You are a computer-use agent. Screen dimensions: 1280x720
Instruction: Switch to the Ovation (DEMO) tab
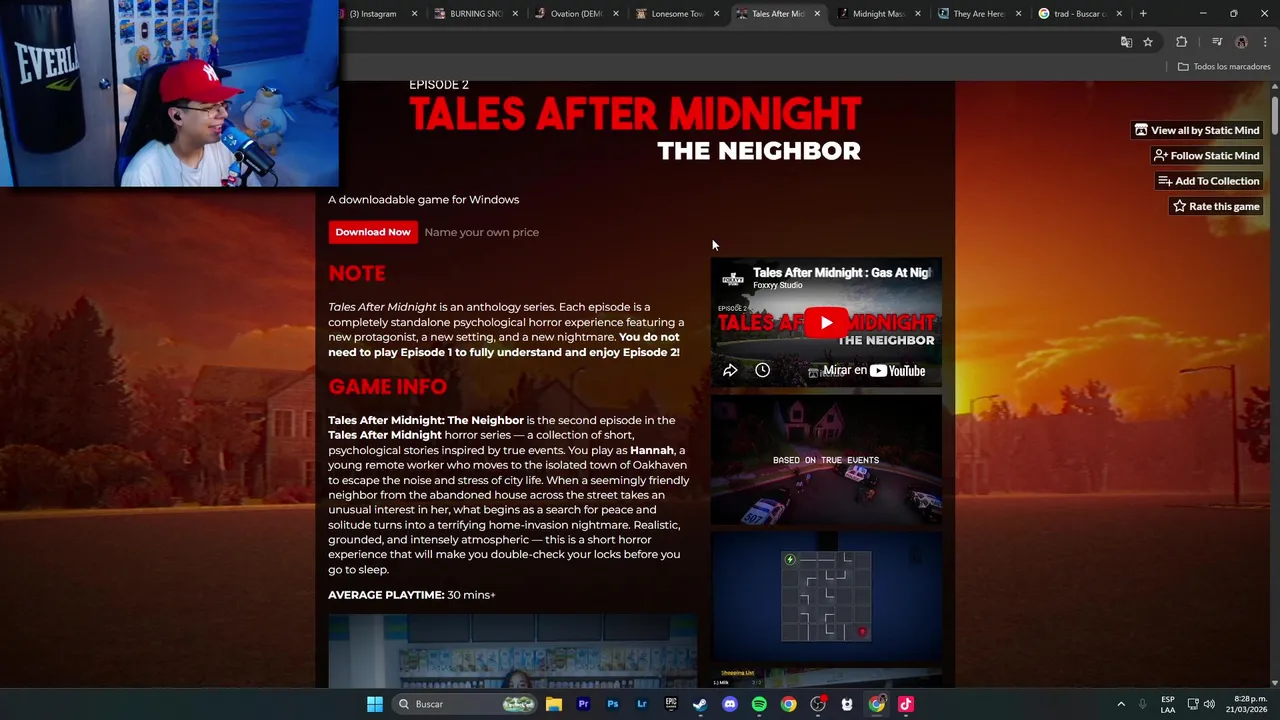[575, 14]
